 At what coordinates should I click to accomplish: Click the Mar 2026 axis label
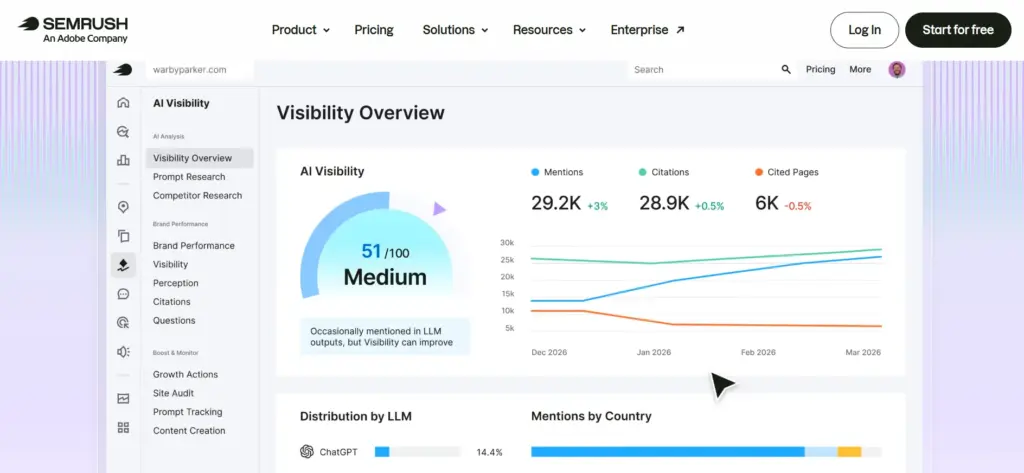(863, 352)
